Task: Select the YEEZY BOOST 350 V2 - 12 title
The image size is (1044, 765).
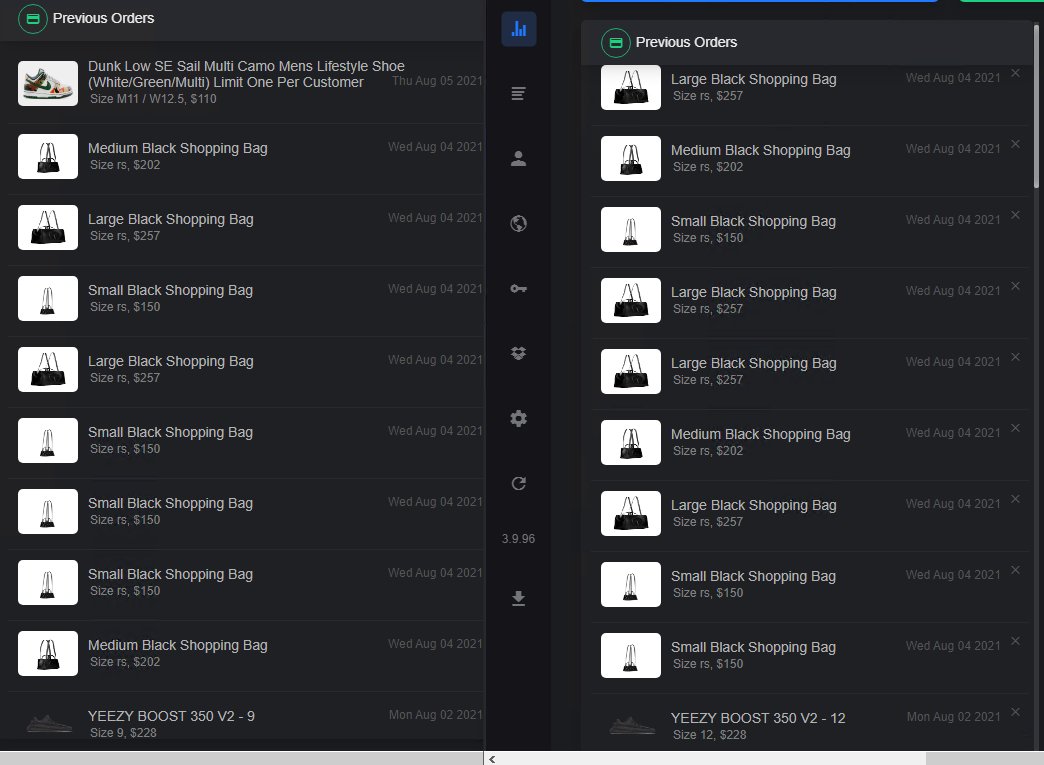Action: pyautogui.click(x=758, y=718)
